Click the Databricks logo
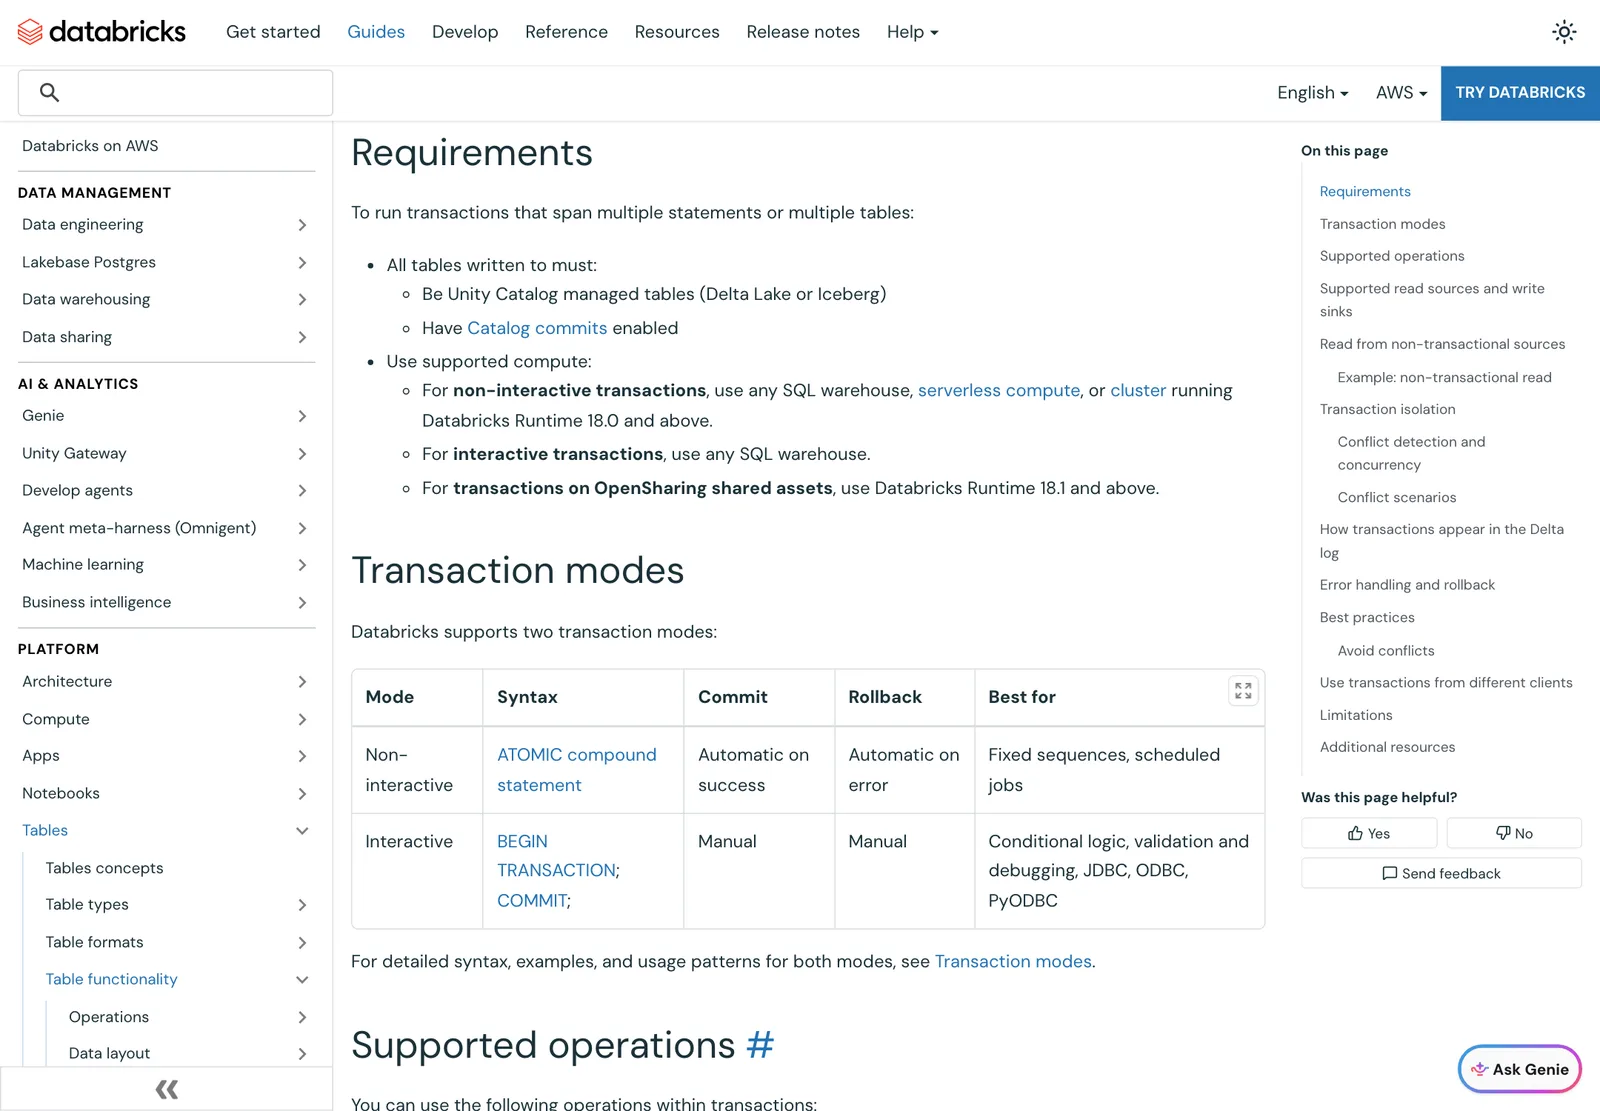Viewport: 1600px width, 1111px height. coord(101,32)
